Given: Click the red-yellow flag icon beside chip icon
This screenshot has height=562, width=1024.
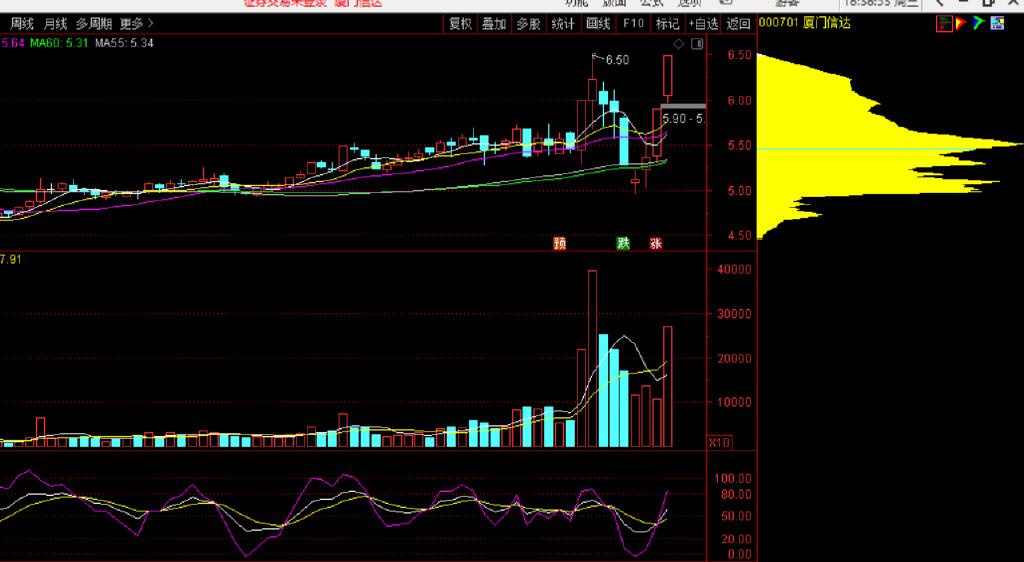Looking at the screenshot, I should (x=961, y=23).
